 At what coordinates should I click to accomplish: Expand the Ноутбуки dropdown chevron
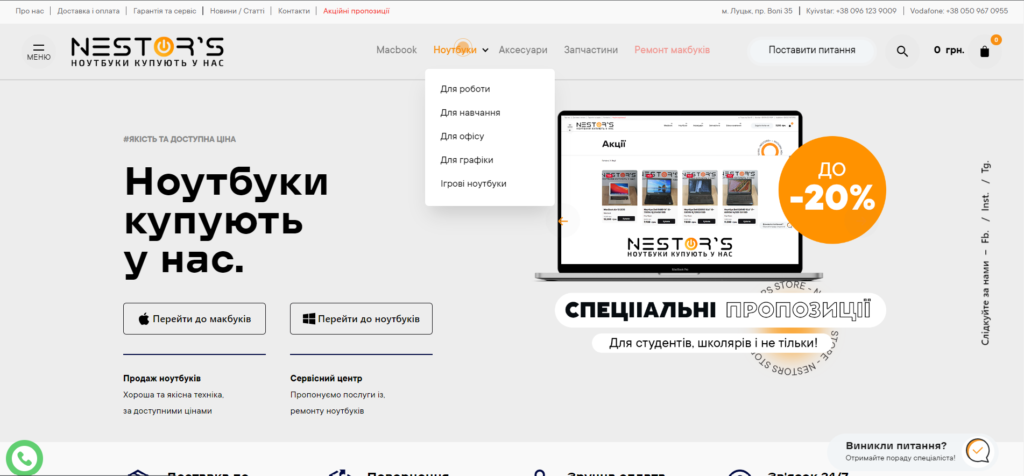485,50
